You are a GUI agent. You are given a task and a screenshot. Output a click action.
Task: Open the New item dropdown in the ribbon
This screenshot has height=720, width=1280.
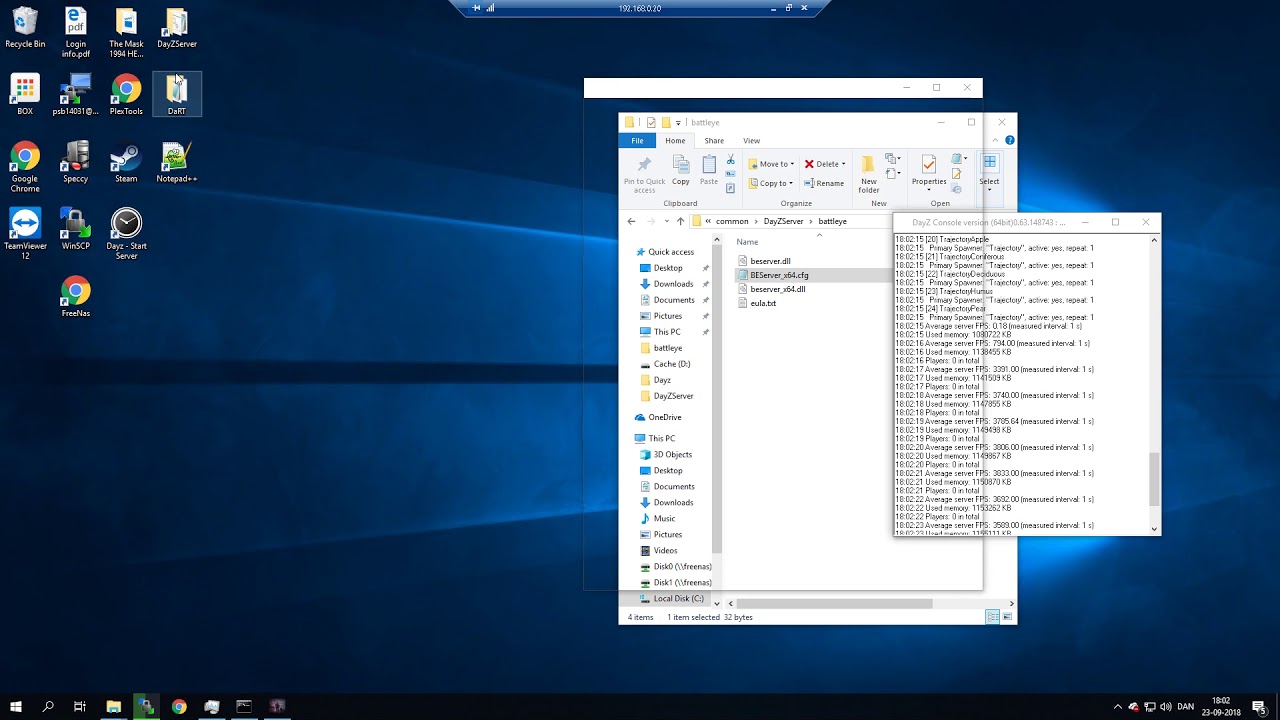(892, 158)
